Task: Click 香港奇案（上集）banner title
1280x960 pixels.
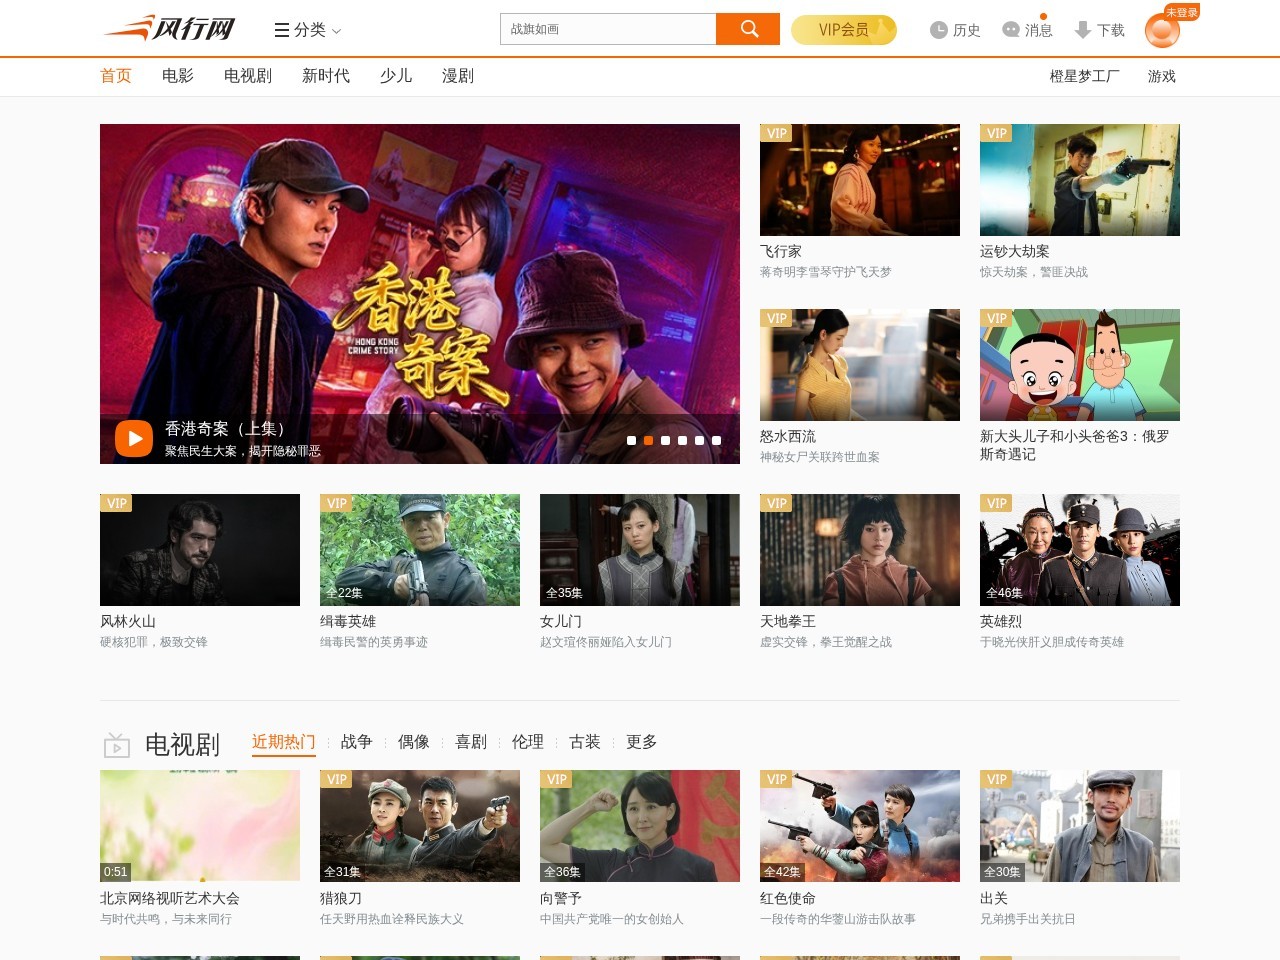Action: [x=229, y=429]
